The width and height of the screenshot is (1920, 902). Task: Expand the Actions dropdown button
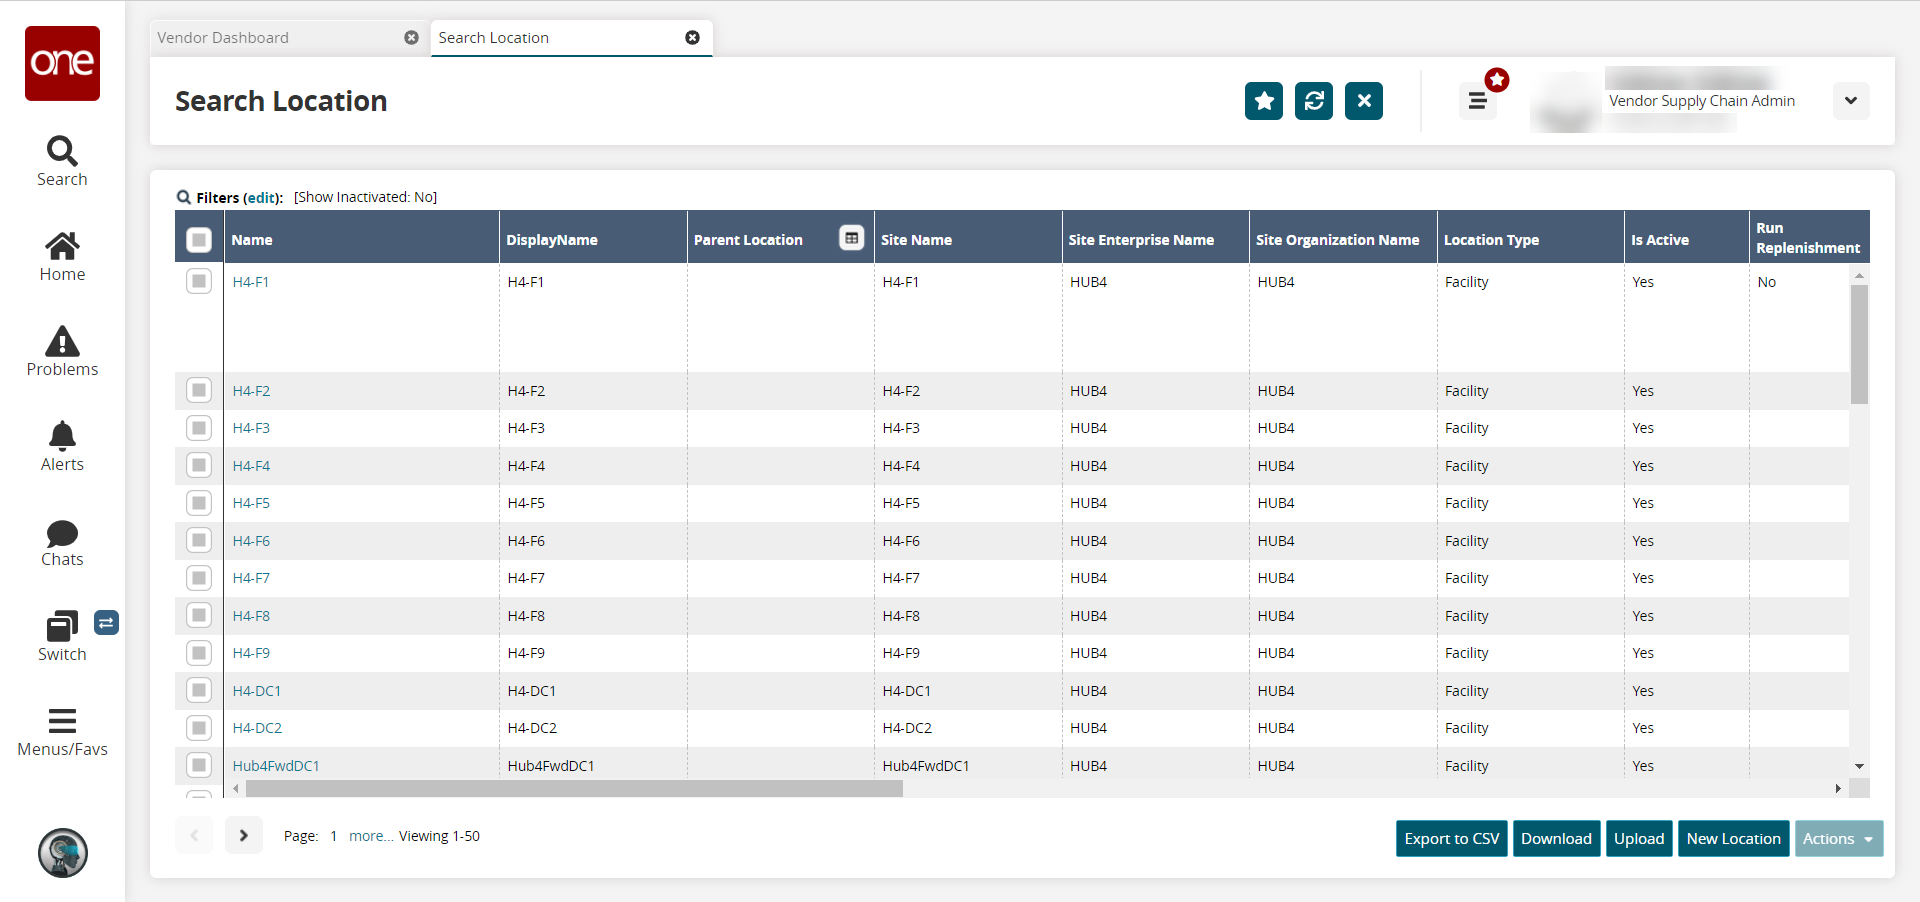(1838, 839)
